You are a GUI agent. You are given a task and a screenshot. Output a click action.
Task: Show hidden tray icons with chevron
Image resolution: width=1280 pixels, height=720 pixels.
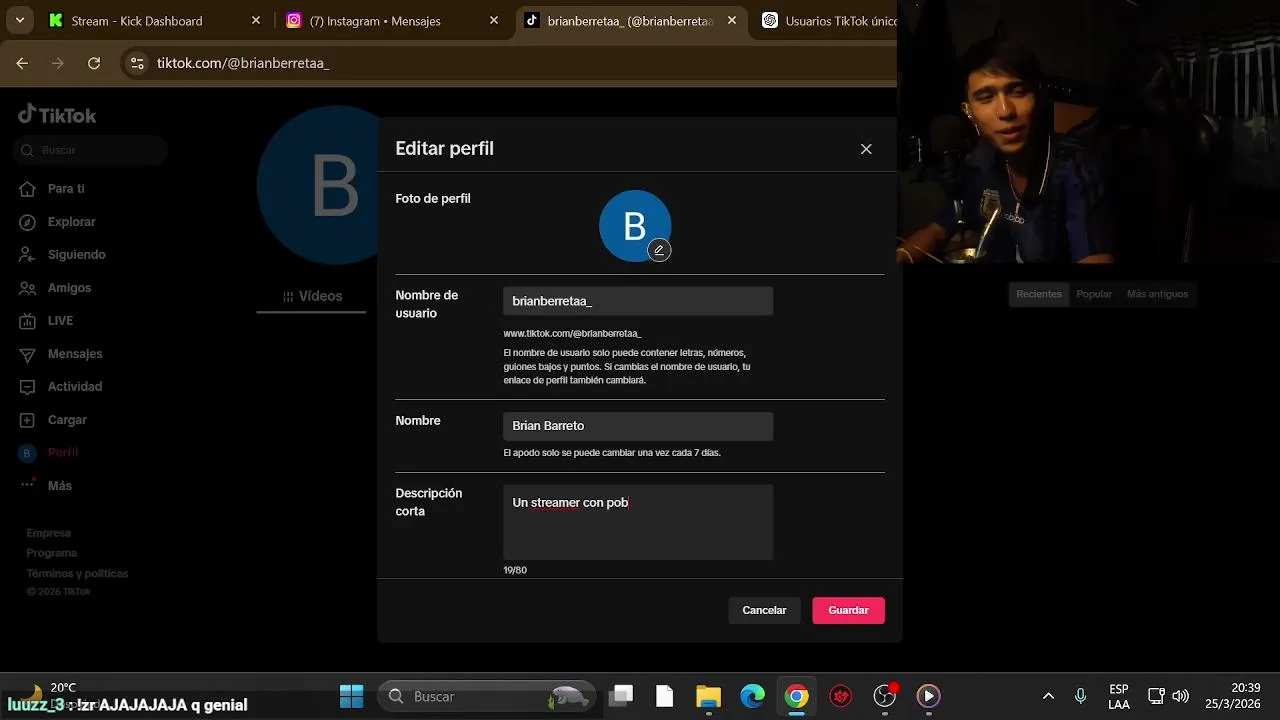(x=1048, y=696)
